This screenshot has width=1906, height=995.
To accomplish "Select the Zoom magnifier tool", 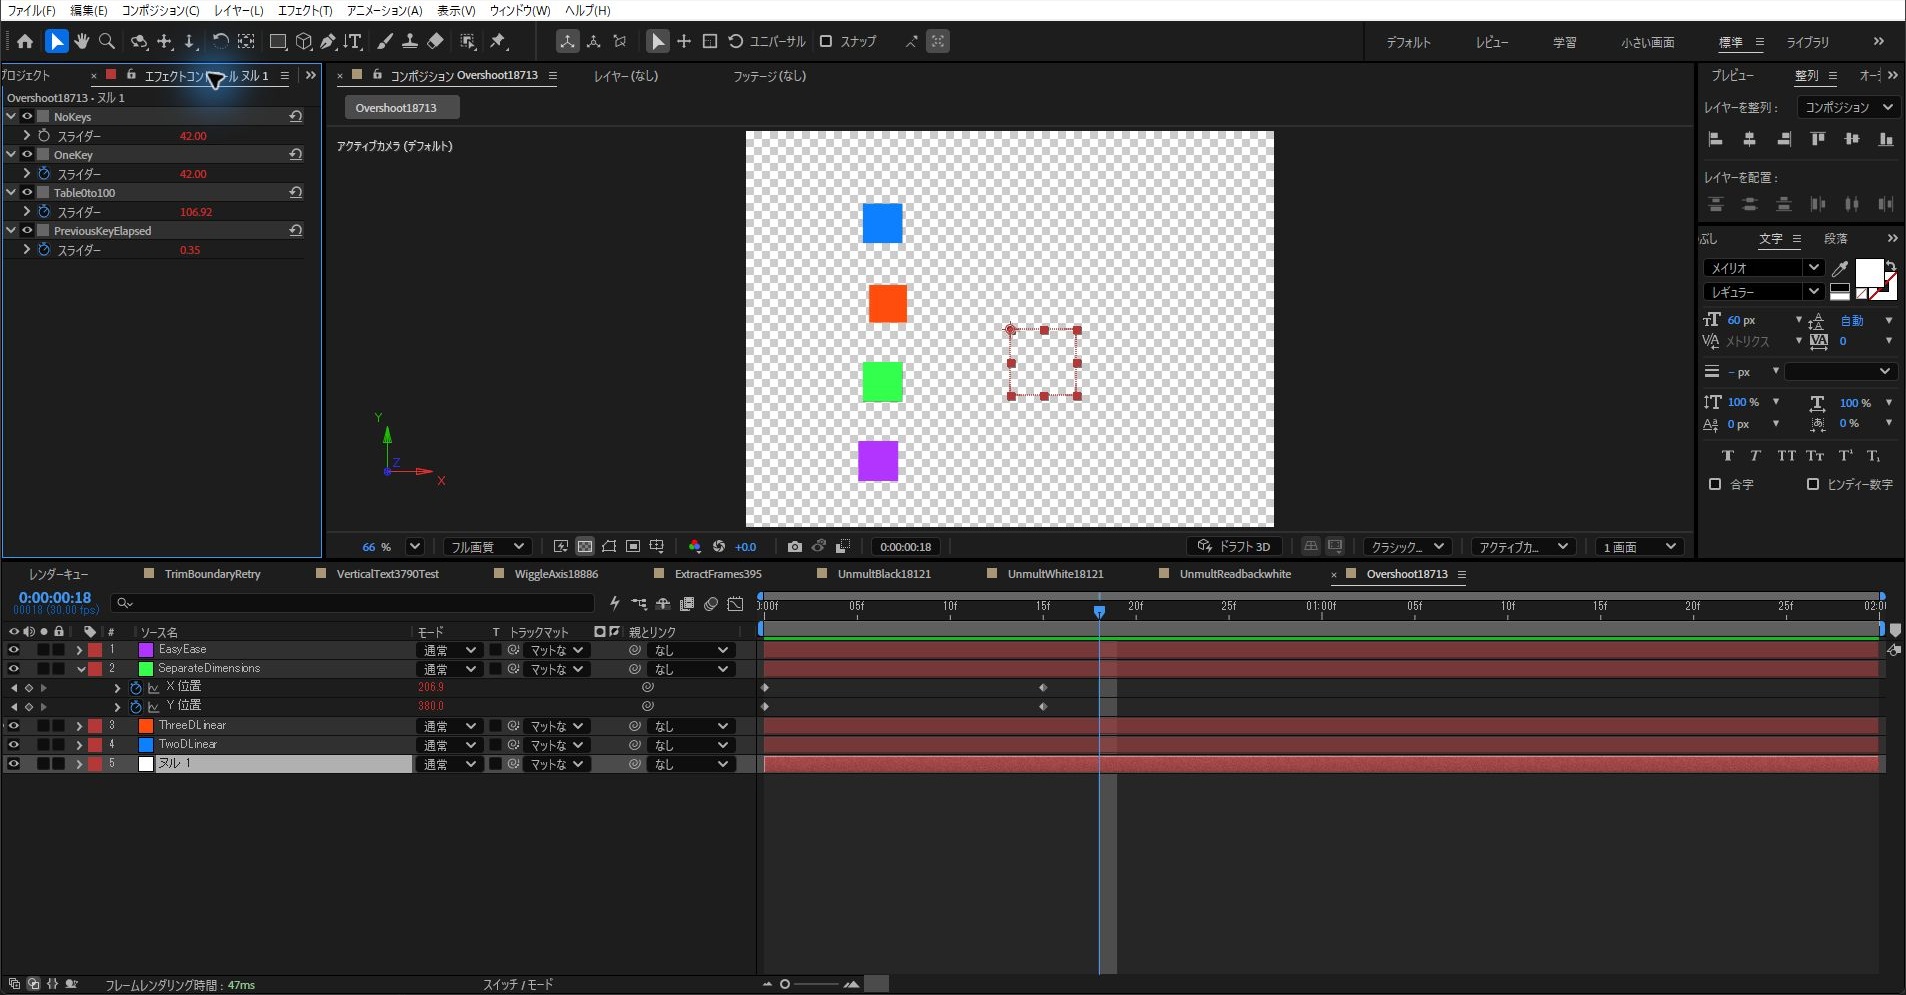I will 107,41.
